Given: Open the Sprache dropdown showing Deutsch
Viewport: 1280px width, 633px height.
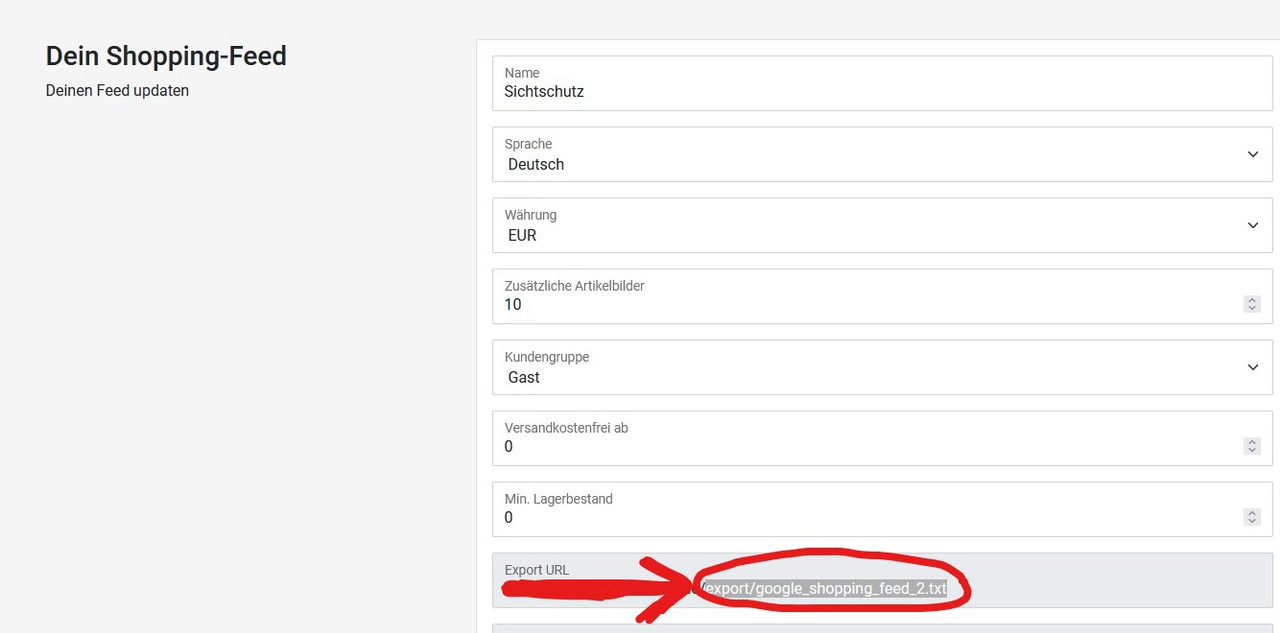Looking at the screenshot, I should coord(882,154).
